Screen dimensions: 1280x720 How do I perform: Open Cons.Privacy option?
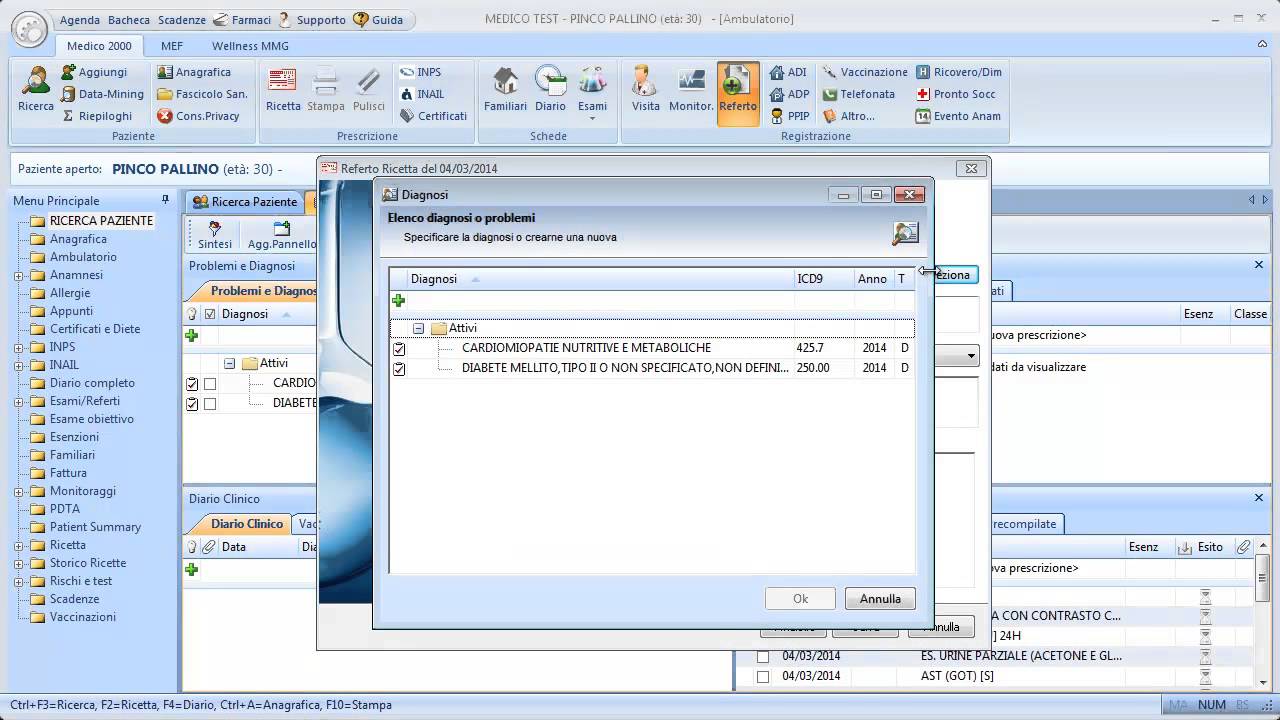(198, 116)
